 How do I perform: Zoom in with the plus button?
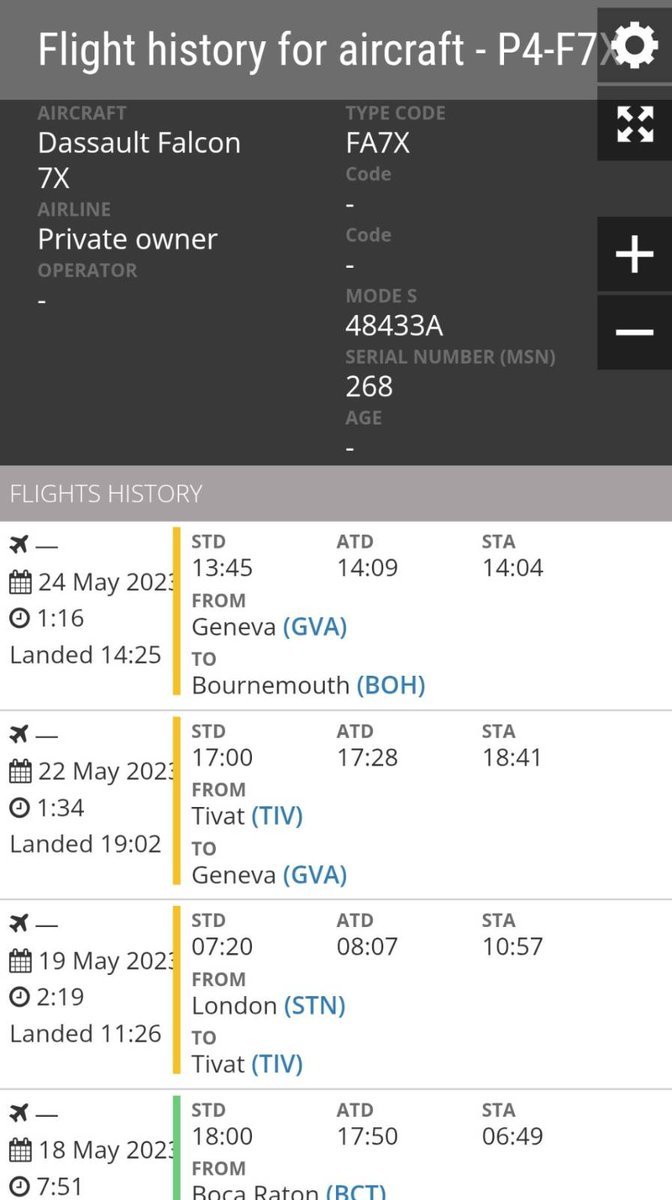pos(634,255)
